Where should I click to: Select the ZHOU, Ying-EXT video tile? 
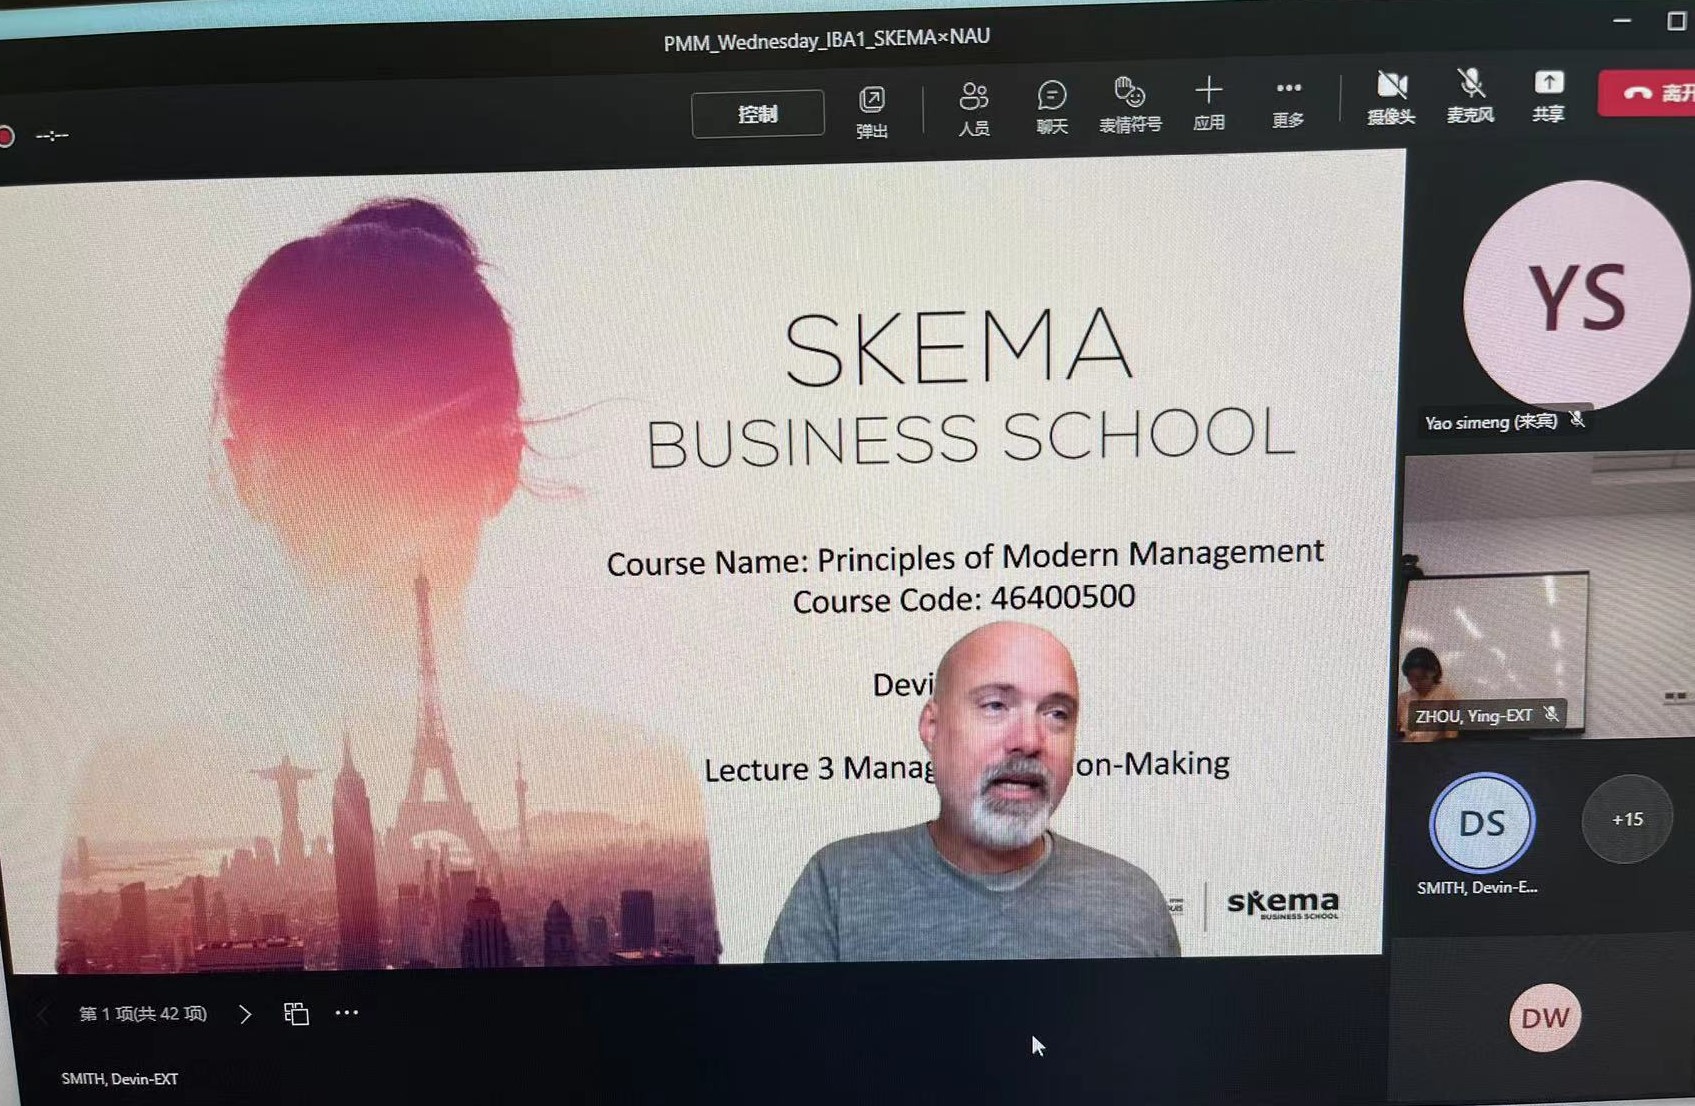[1546, 598]
